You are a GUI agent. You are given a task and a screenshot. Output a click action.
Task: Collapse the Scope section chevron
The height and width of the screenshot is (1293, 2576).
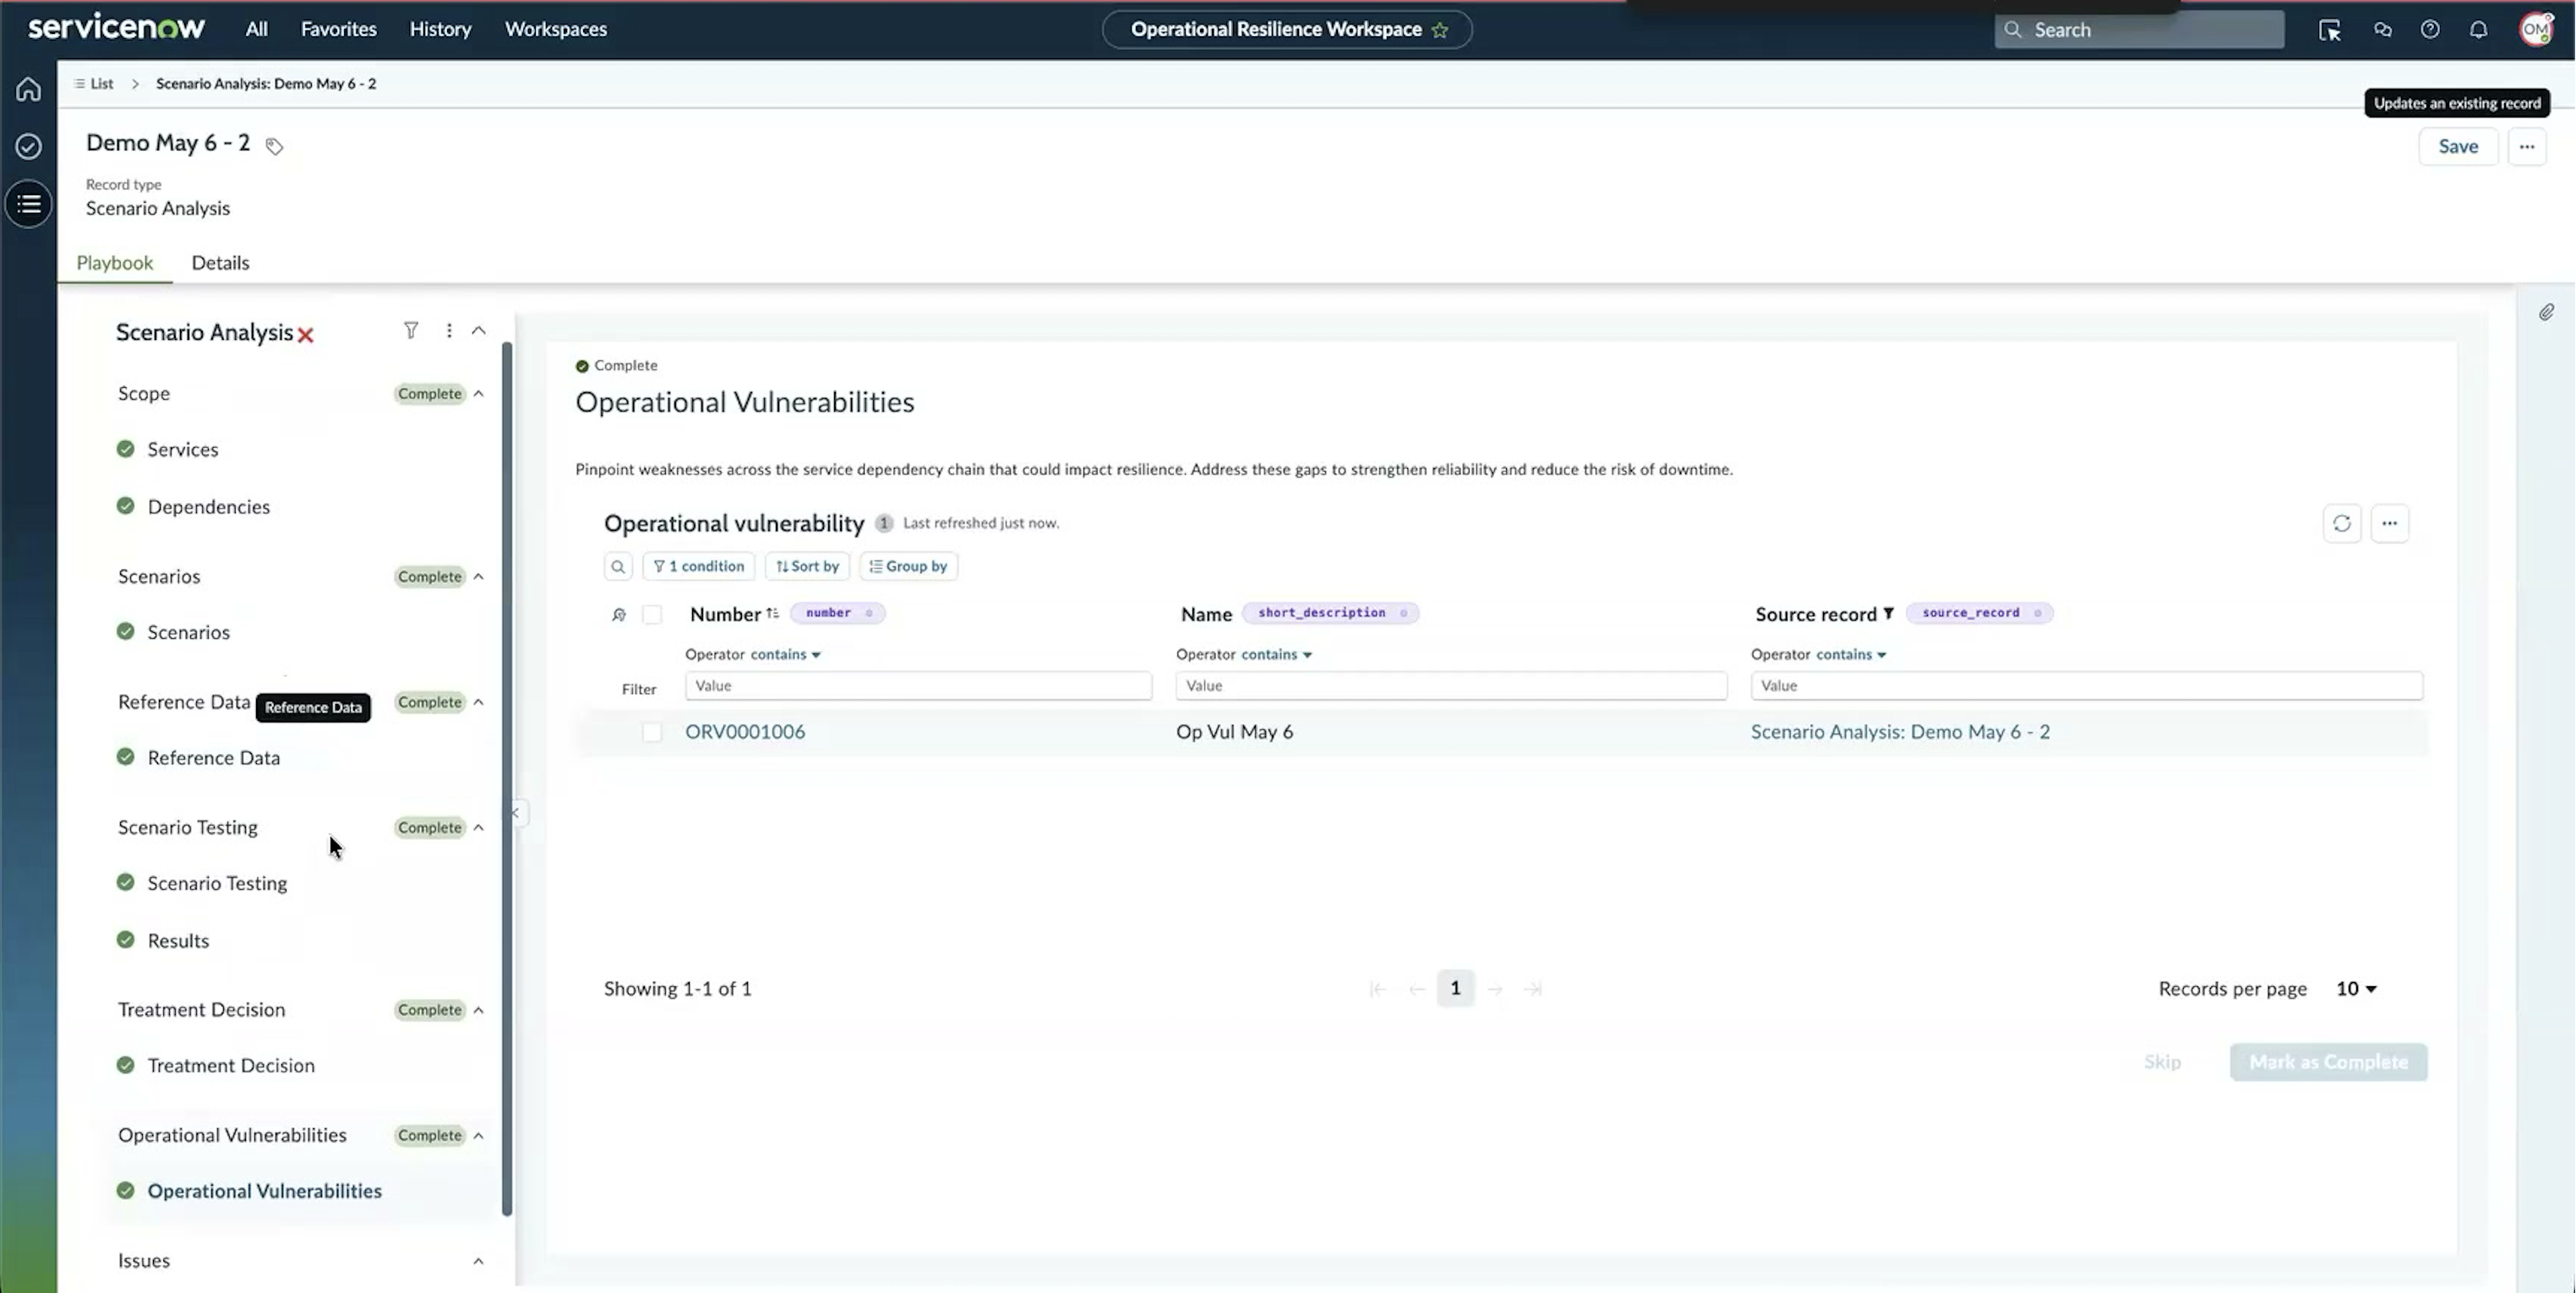point(479,393)
